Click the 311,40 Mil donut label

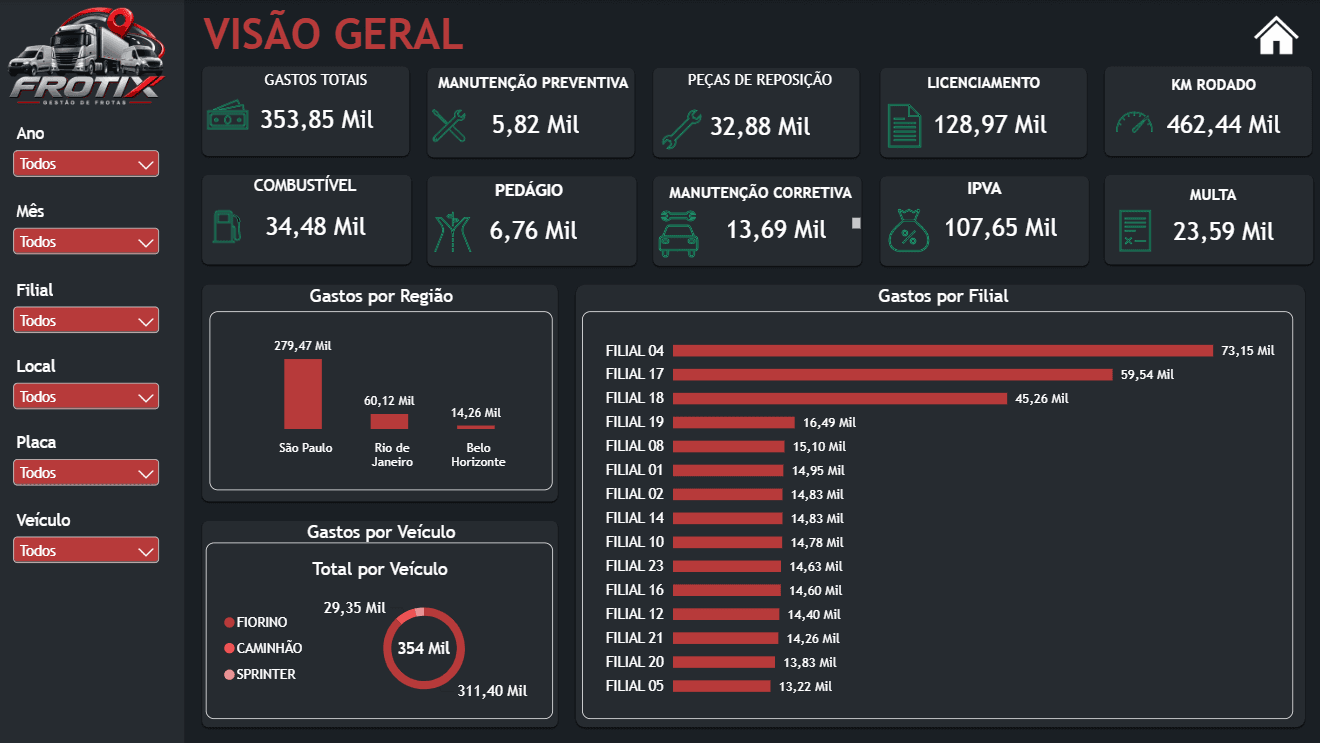(492, 691)
